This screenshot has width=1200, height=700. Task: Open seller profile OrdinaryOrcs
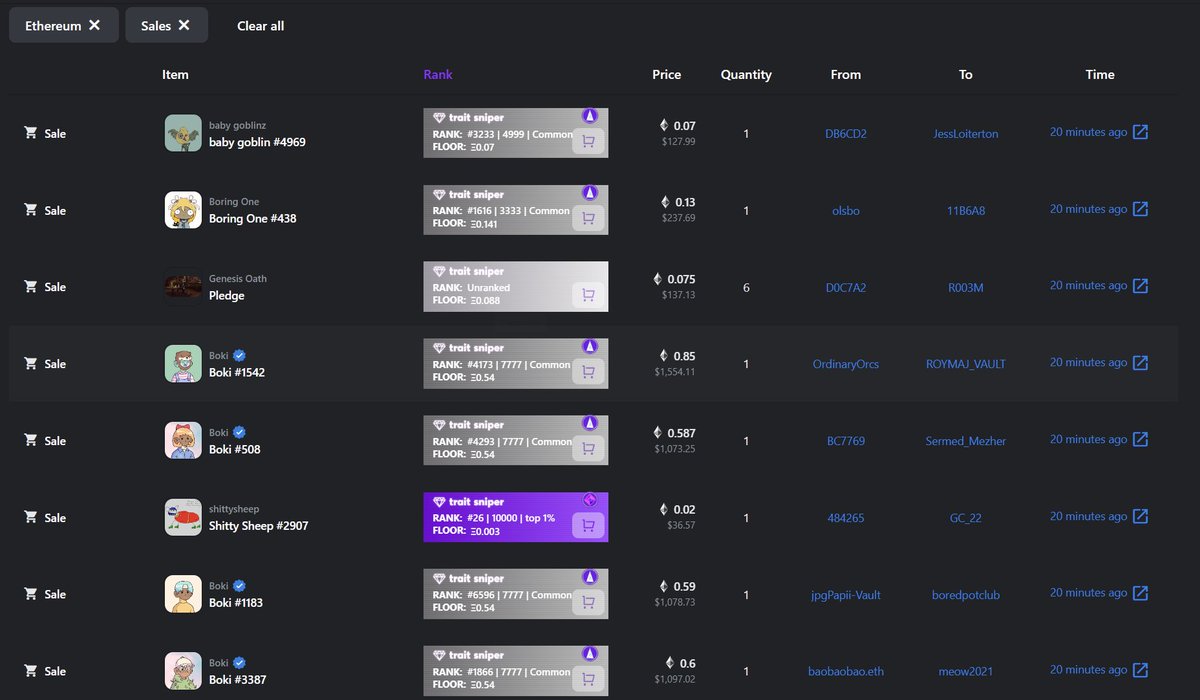pos(846,364)
